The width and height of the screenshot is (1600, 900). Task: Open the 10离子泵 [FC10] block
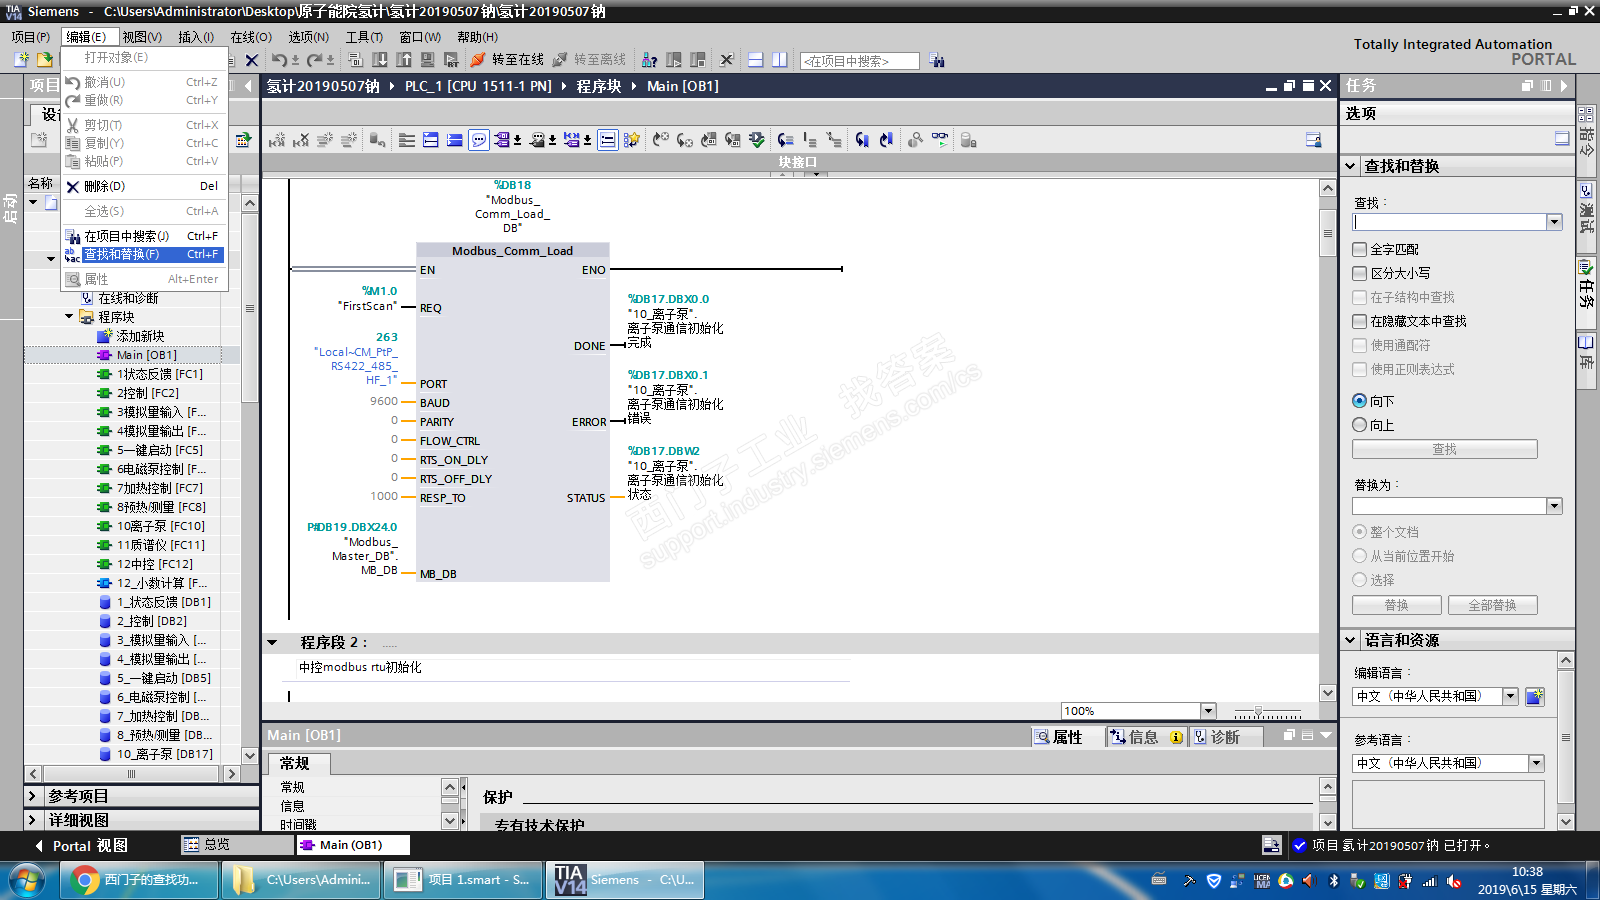[161, 526]
